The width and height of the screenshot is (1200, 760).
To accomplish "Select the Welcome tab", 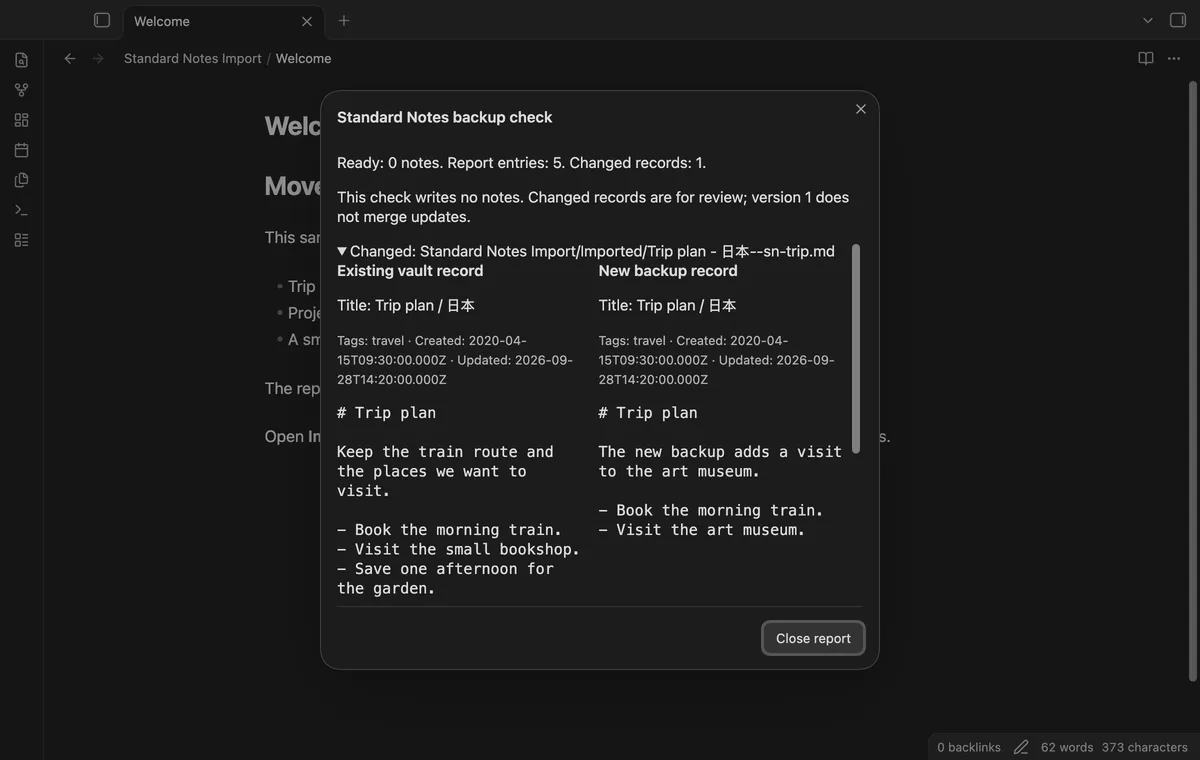I will 222,21.
